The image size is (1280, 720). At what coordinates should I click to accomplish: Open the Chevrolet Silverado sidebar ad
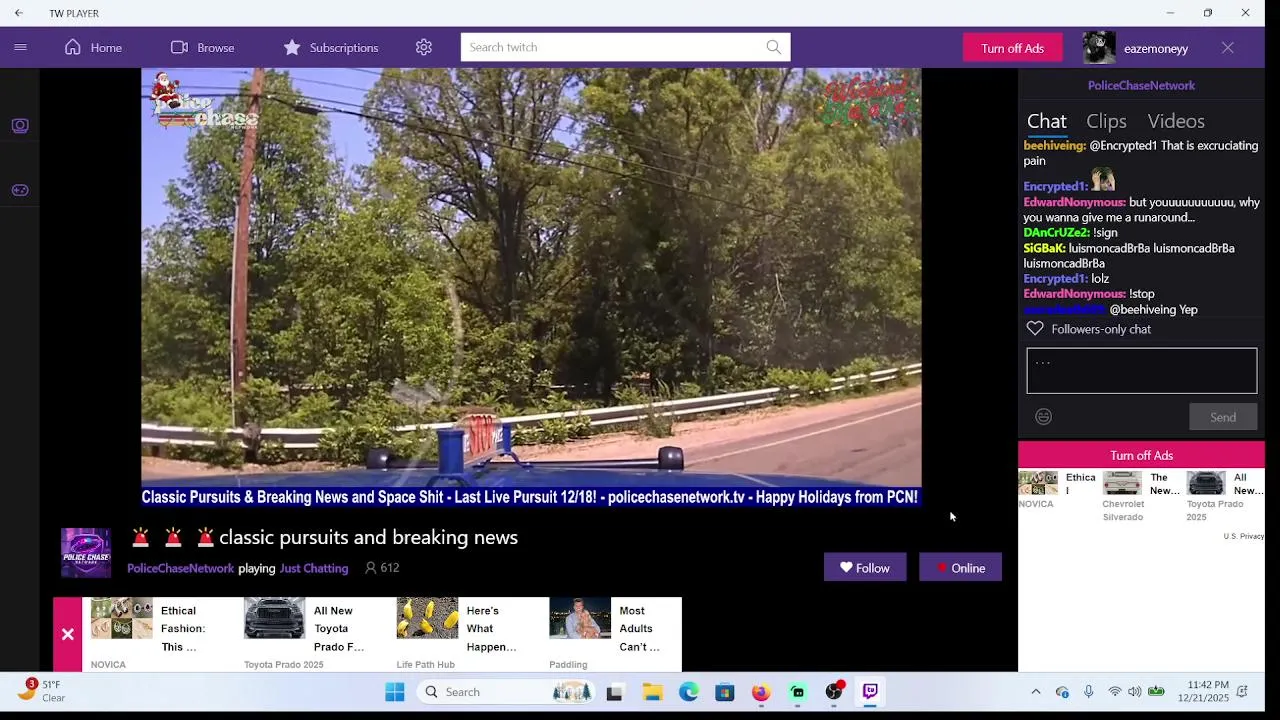(1142, 497)
